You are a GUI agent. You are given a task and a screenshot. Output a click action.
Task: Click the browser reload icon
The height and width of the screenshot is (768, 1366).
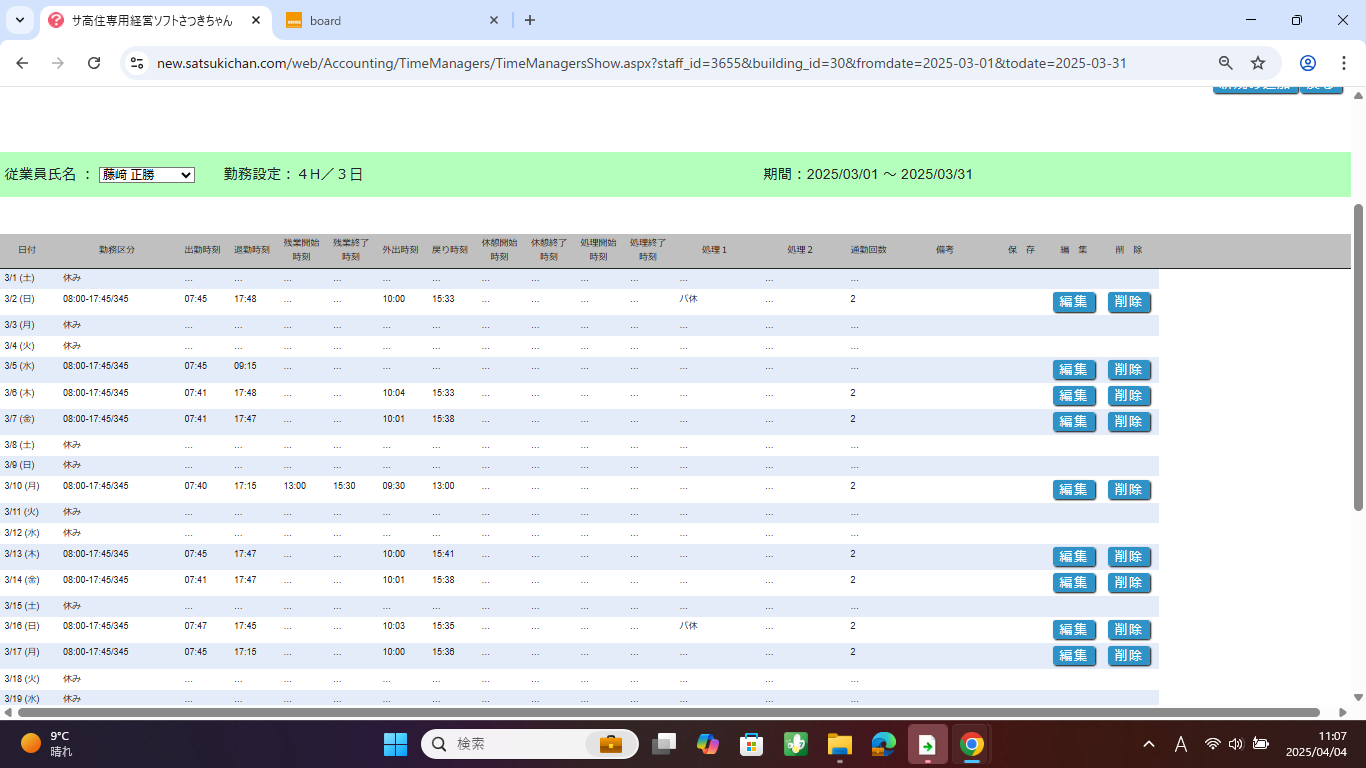94,63
